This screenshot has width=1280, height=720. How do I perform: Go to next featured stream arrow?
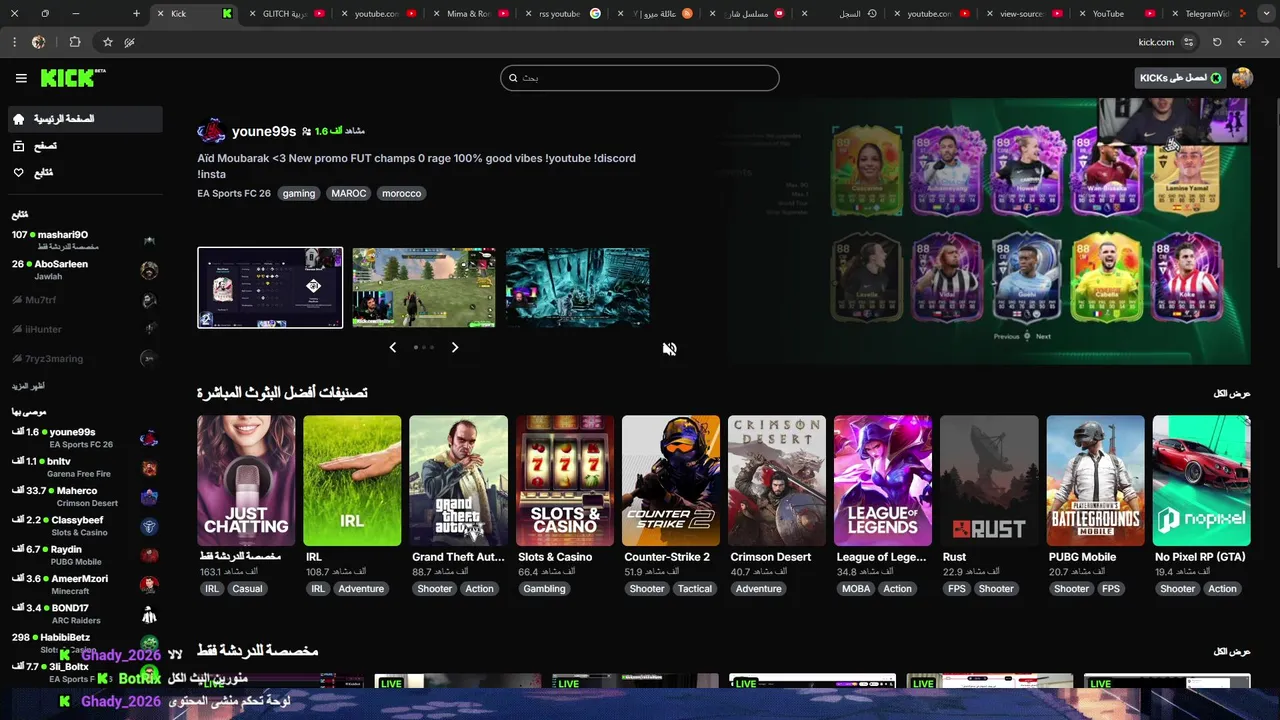[455, 347]
